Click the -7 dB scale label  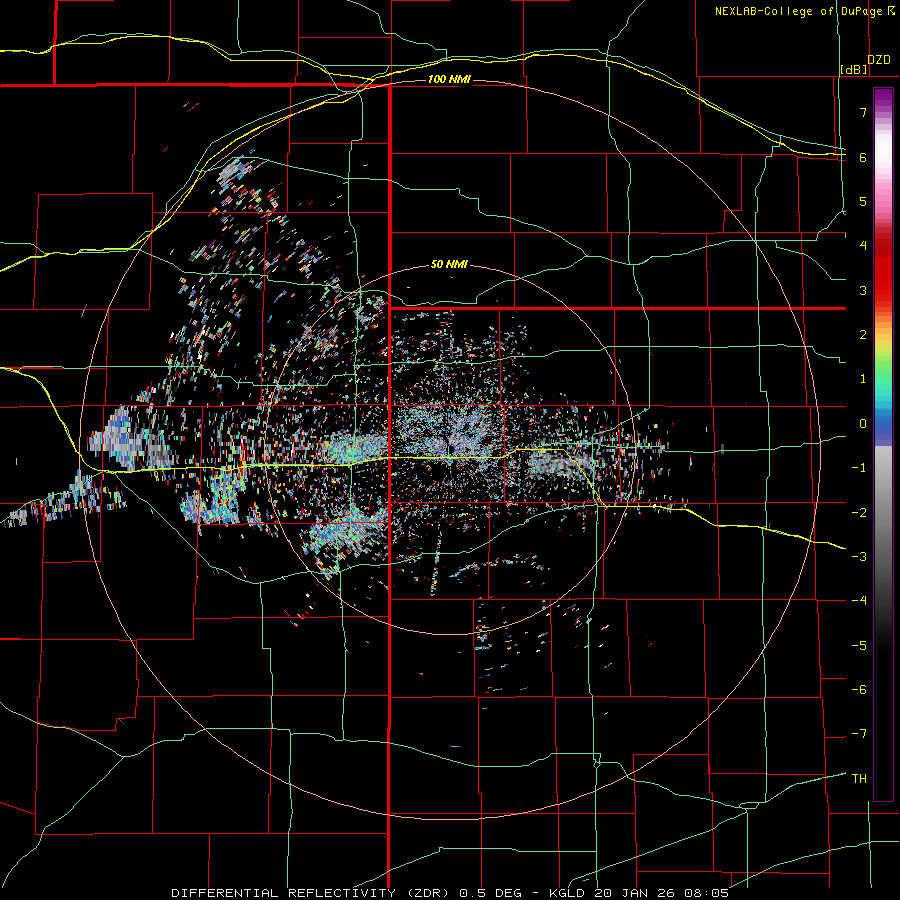pos(859,734)
